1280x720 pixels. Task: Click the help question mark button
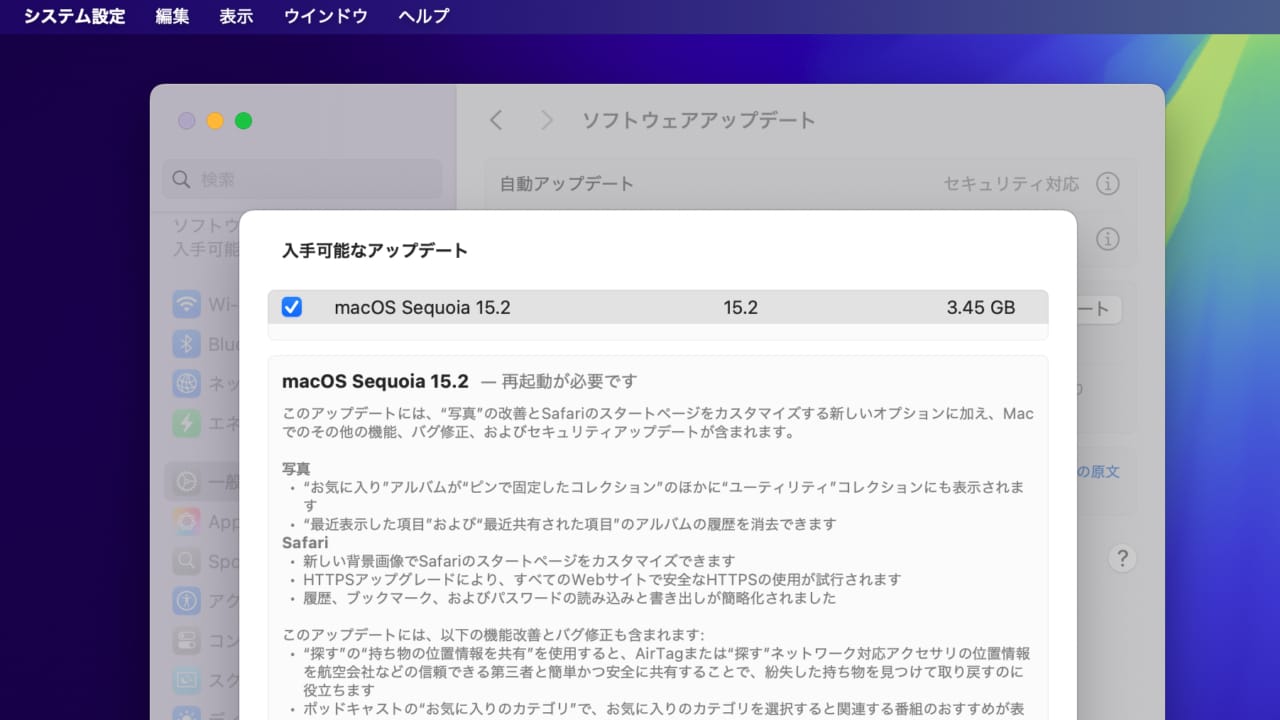pyautogui.click(x=1122, y=558)
